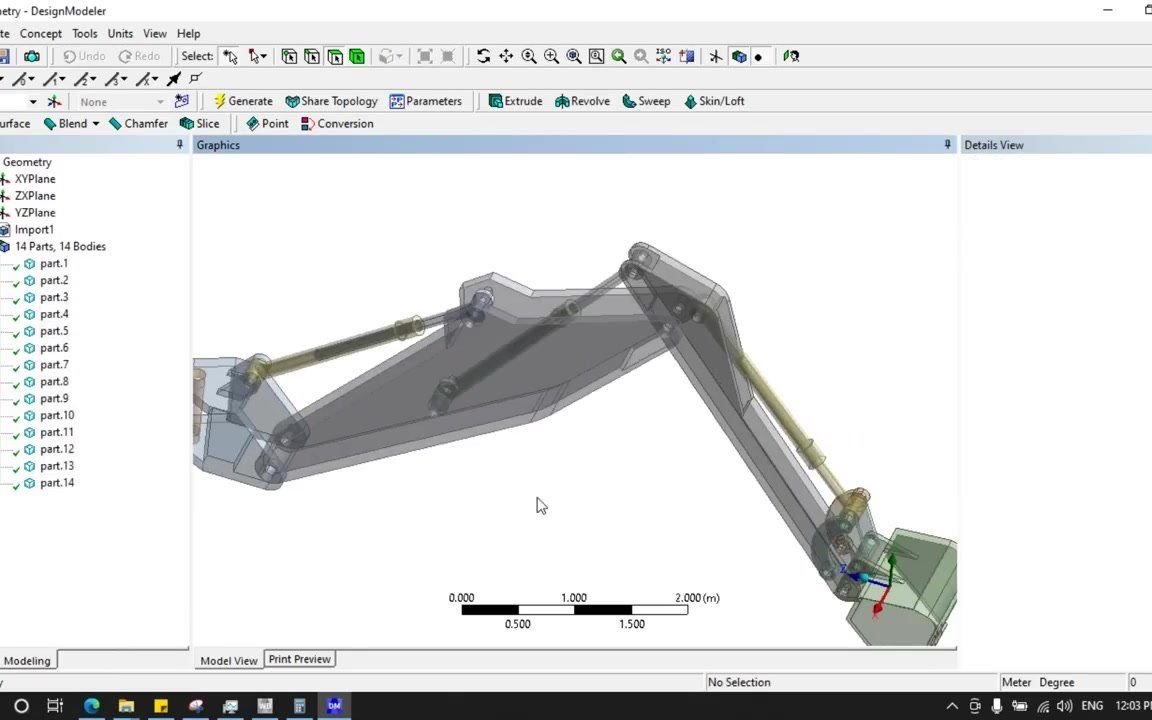Open the Blend dropdown arrow
Viewport: 1152px width, 720px height.
96,123
